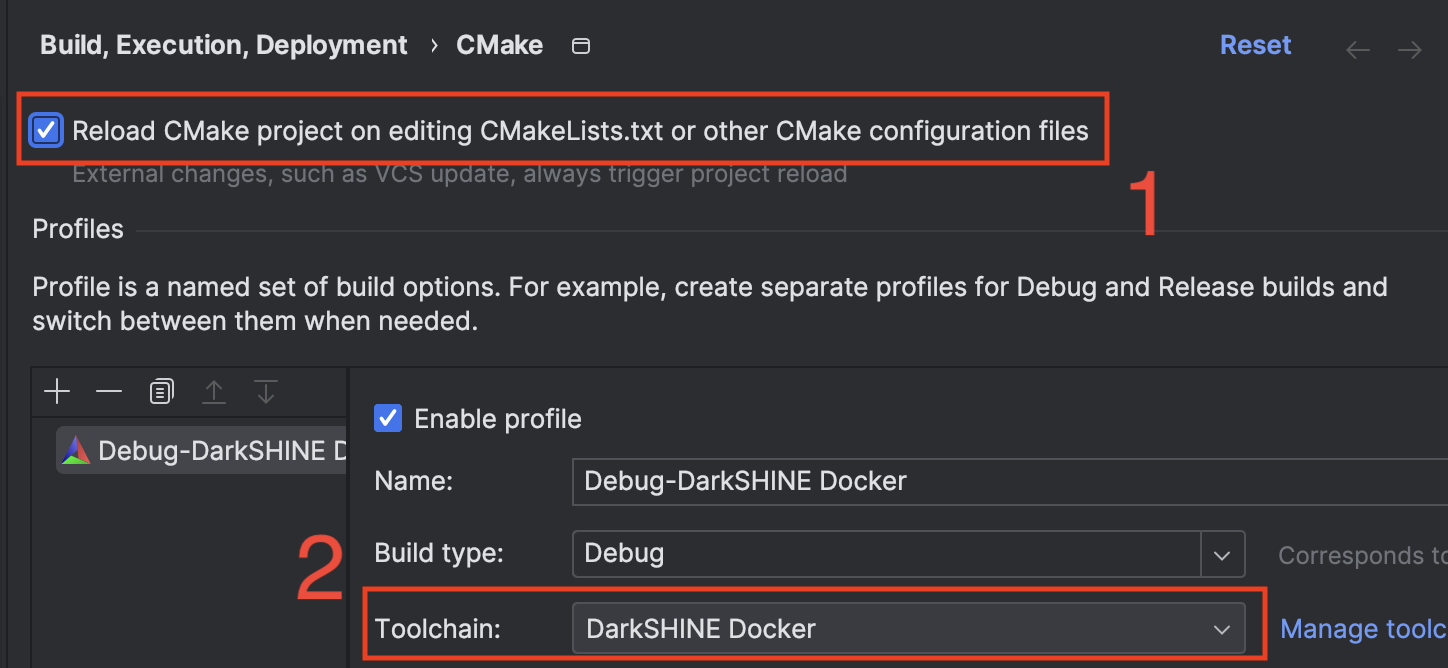1448x668 pixels.
Task: Click the Build type field showing Debug
Action: (887, 554)
